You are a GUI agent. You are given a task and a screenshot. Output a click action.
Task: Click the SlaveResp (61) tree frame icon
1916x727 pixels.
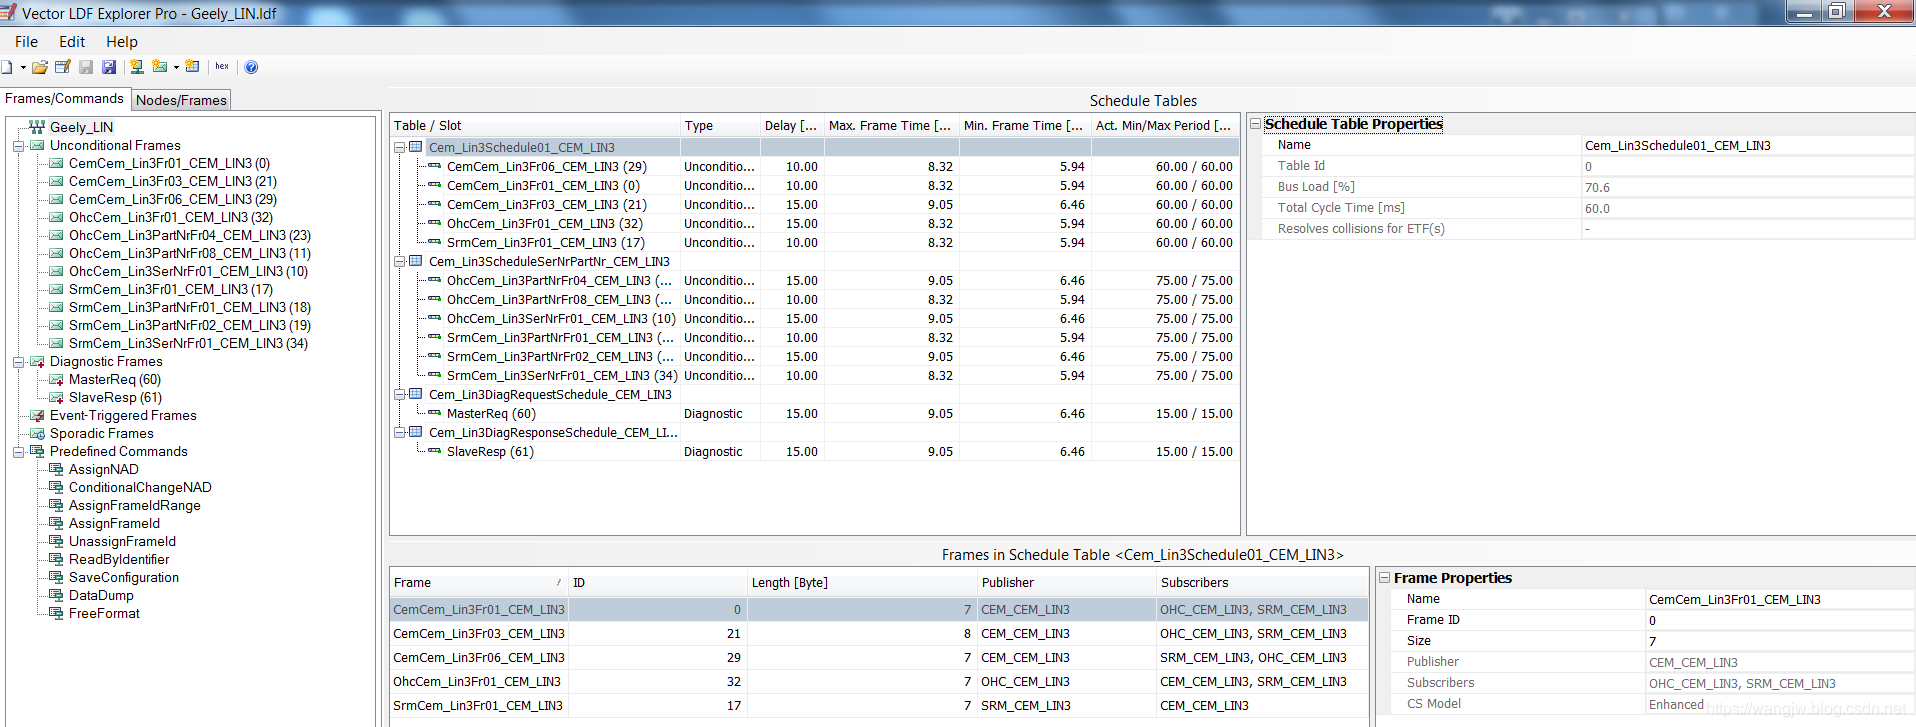pyautogui.click(x=56, y=397)
